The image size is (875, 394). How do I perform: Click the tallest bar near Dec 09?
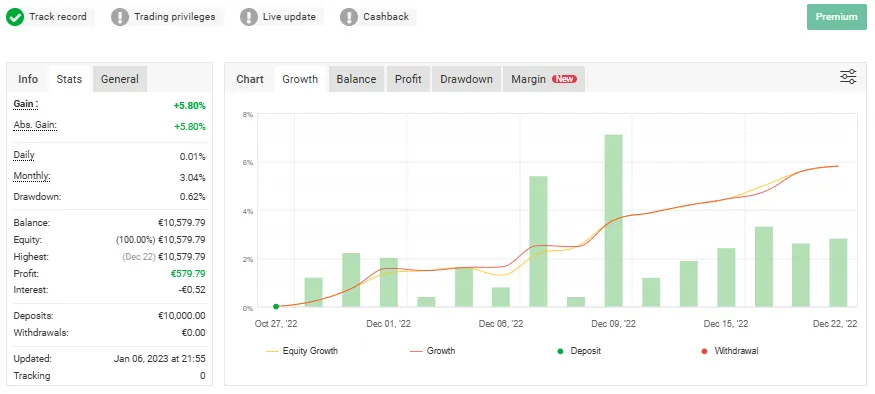(x=613, y=220)
